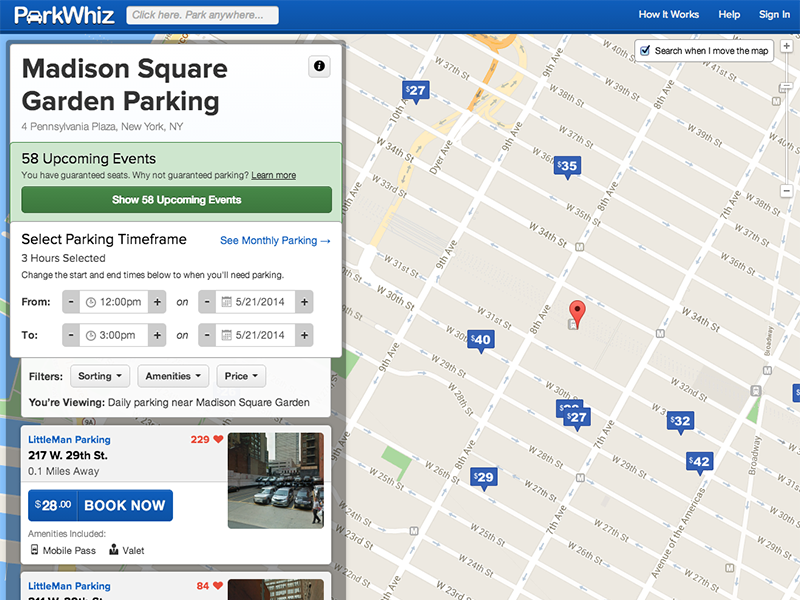
Task: Open the Price filter dropdown
Action: (241, 376)
